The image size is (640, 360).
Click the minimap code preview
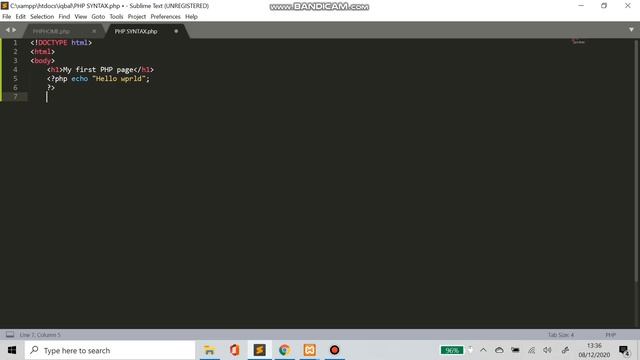point(578,42)
